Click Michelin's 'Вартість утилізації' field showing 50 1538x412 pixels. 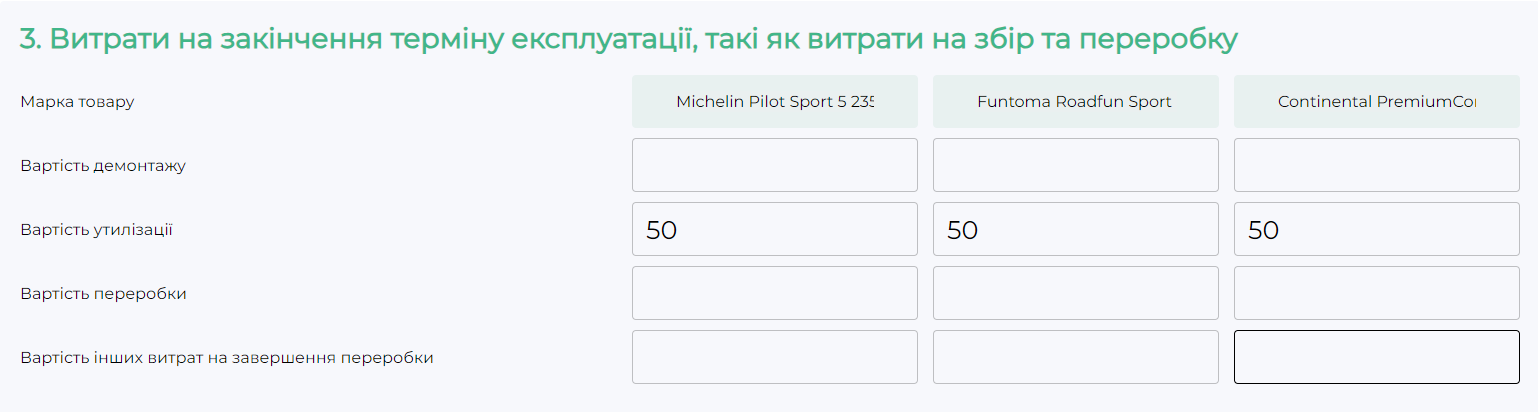(774, 229)
